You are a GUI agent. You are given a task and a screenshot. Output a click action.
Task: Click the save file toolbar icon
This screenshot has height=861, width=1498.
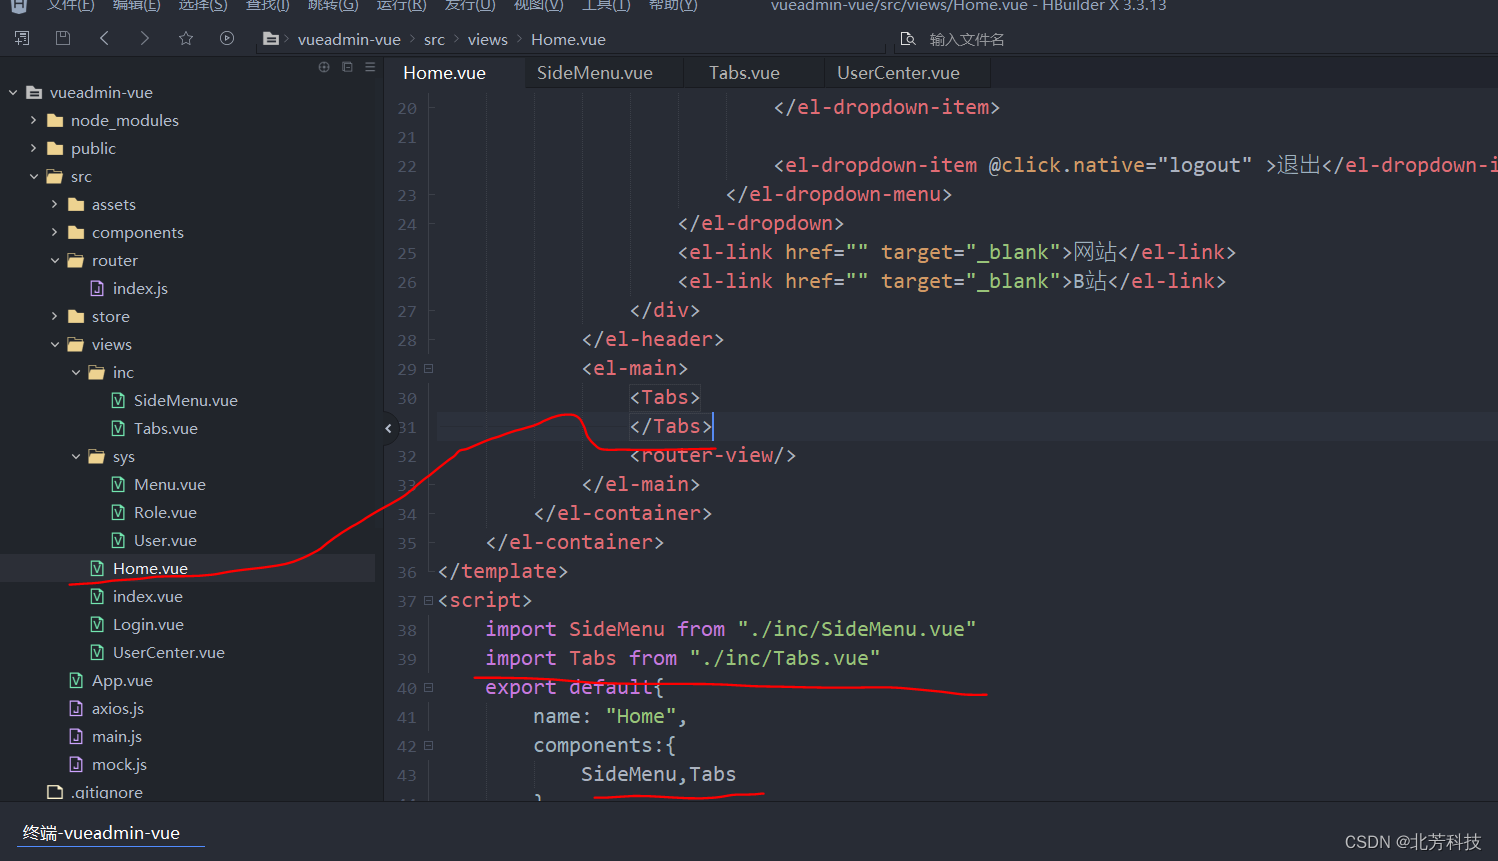63,38
